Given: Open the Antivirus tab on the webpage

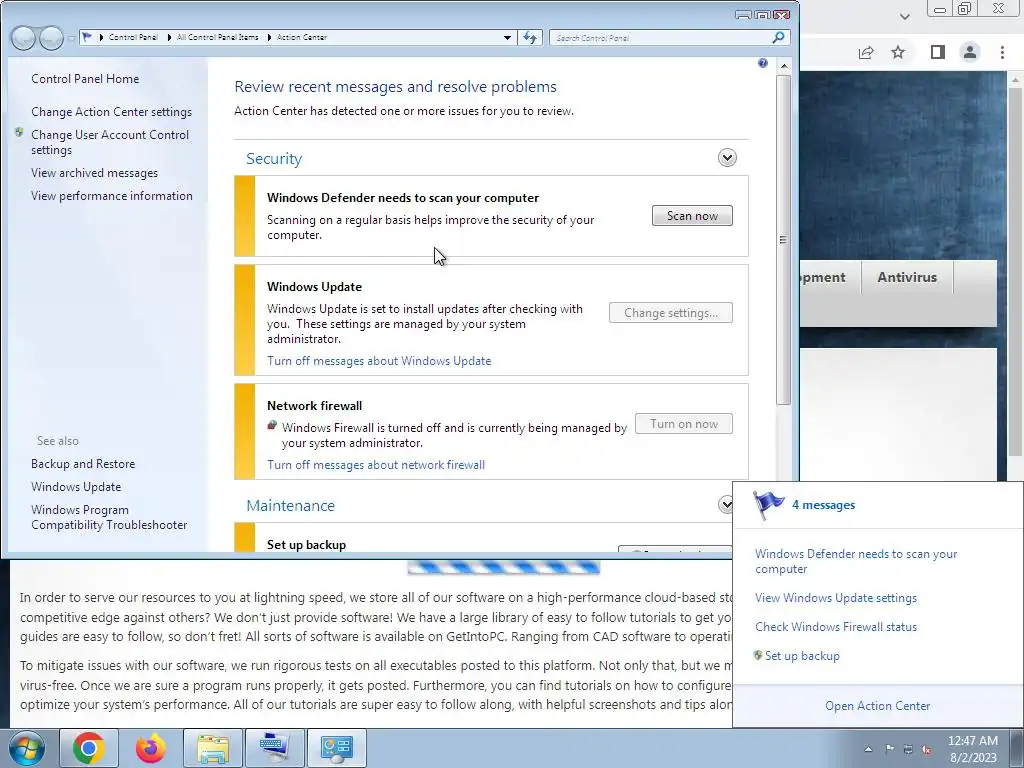Looking at the screenshot, I should point(907,277).
